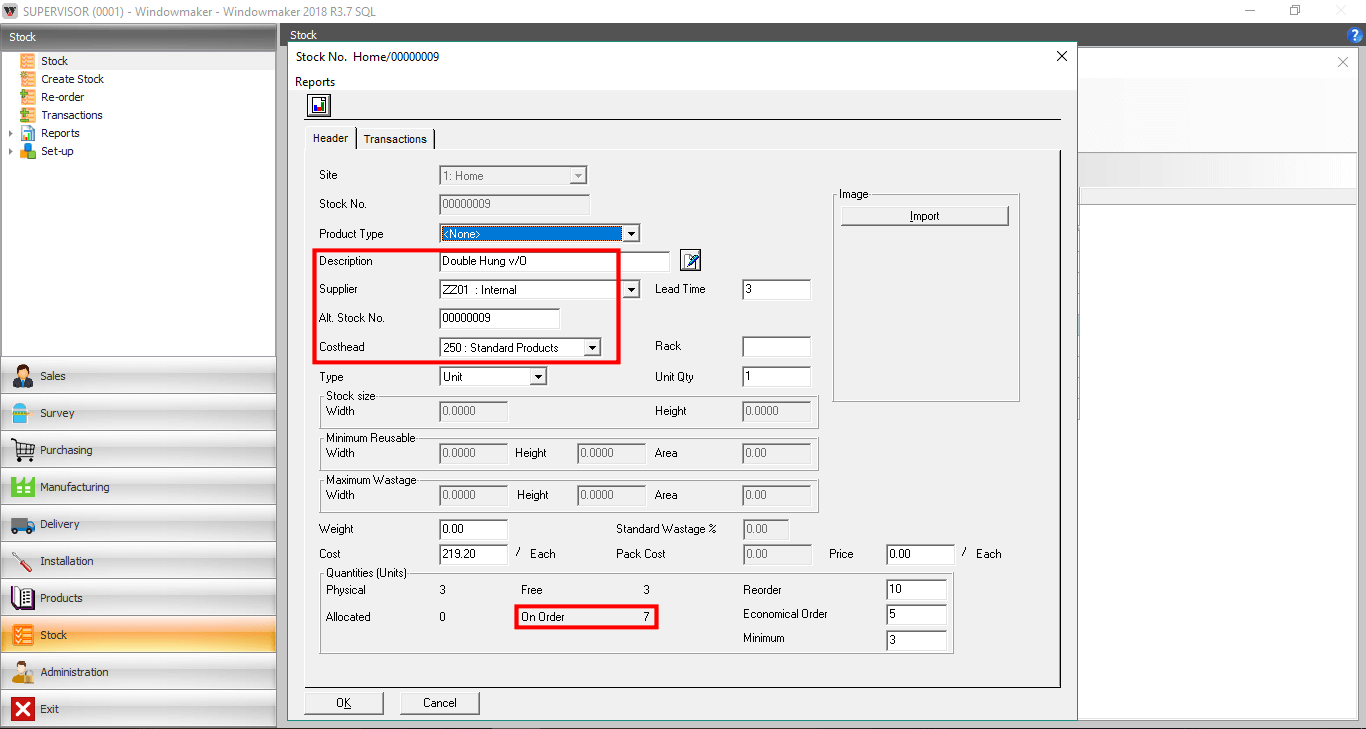Open the Delivery truck icon
The width and height of the screenshot is (1366, 729).
[23, 524]
